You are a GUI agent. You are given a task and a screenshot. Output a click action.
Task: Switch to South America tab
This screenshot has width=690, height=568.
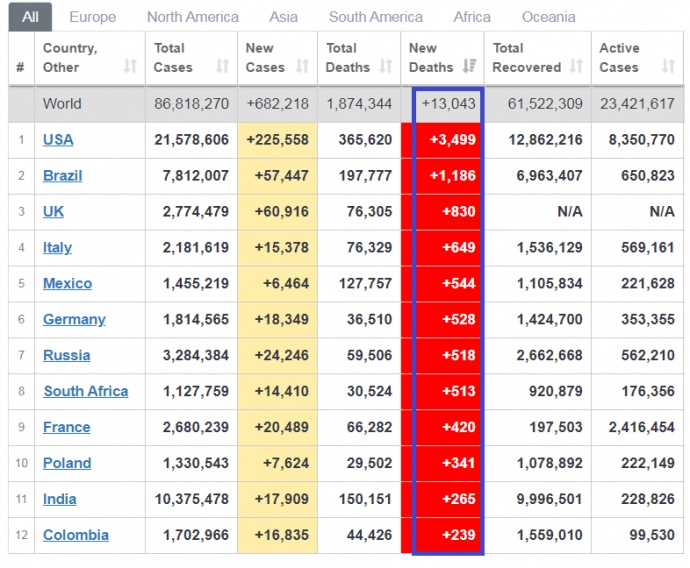click(375, 17)
